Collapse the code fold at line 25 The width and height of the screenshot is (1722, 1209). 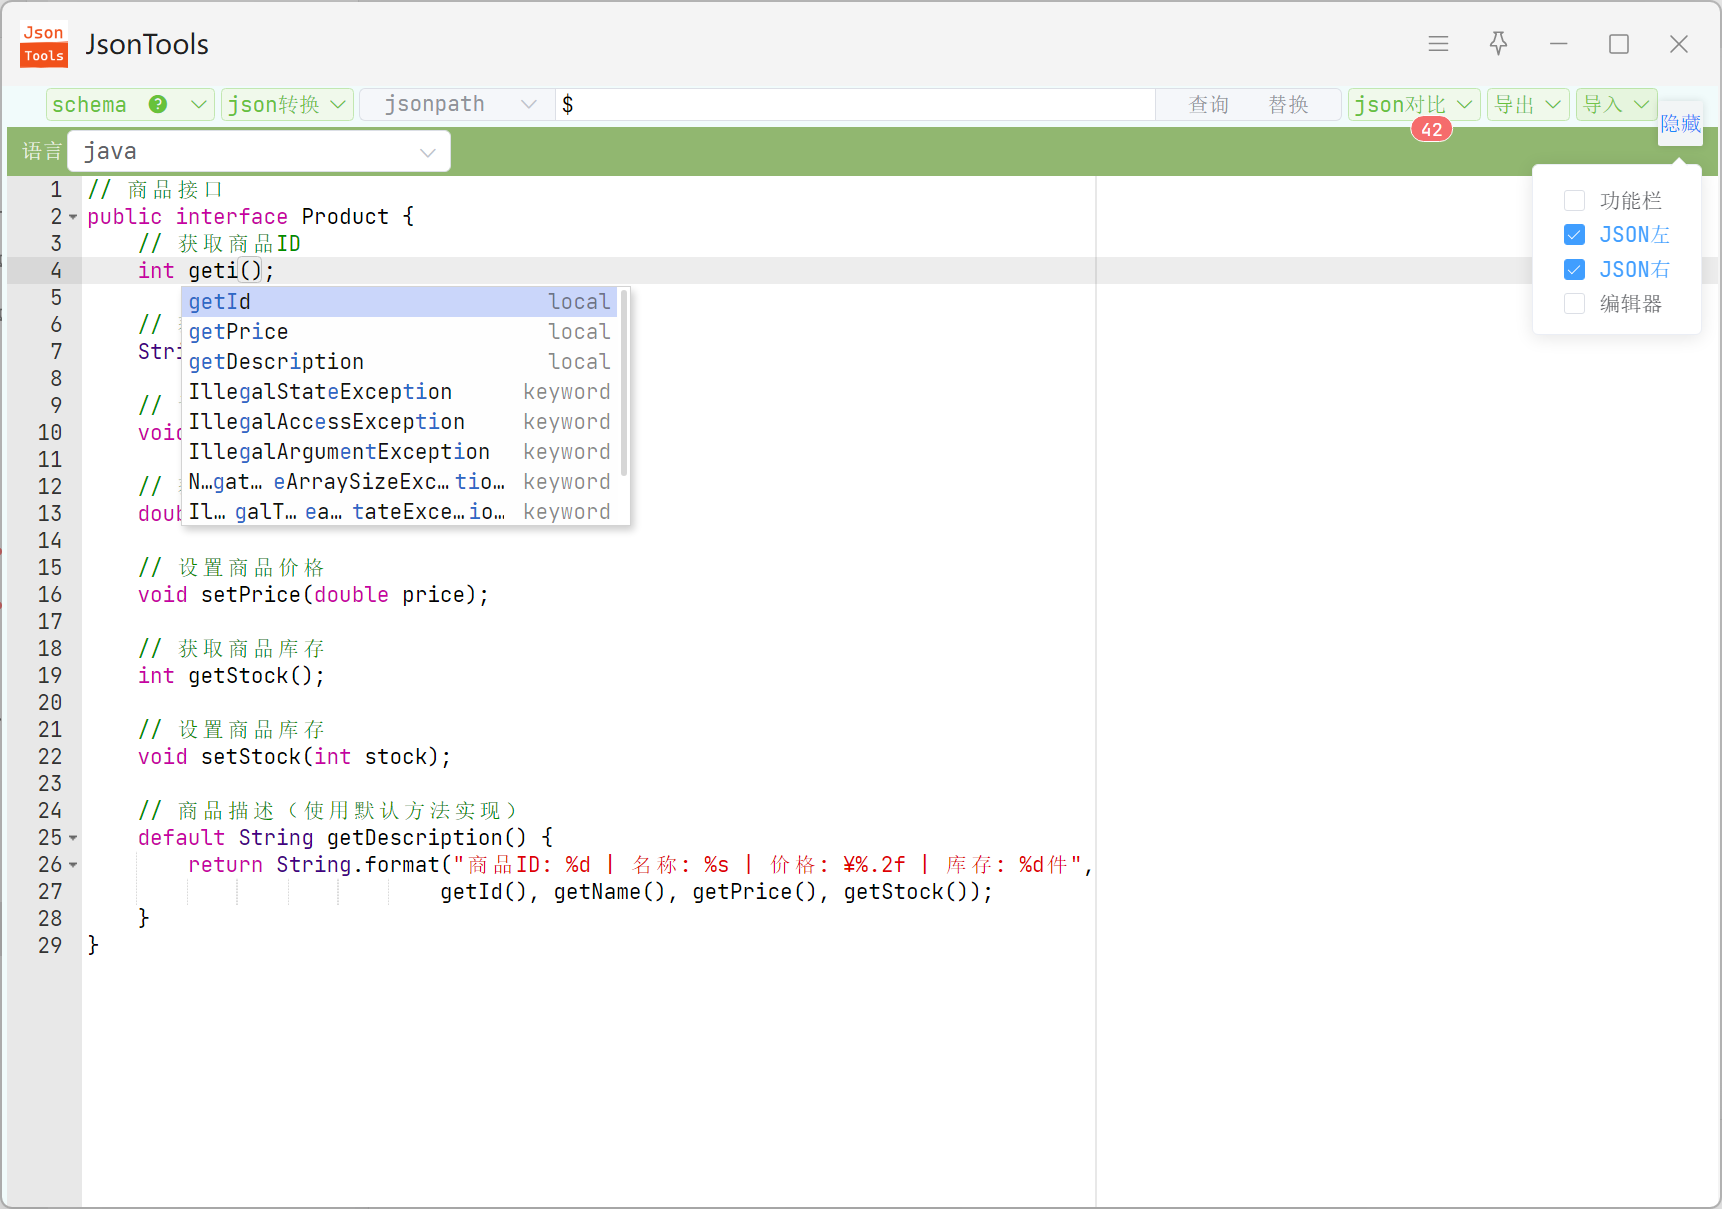[73, 838]
